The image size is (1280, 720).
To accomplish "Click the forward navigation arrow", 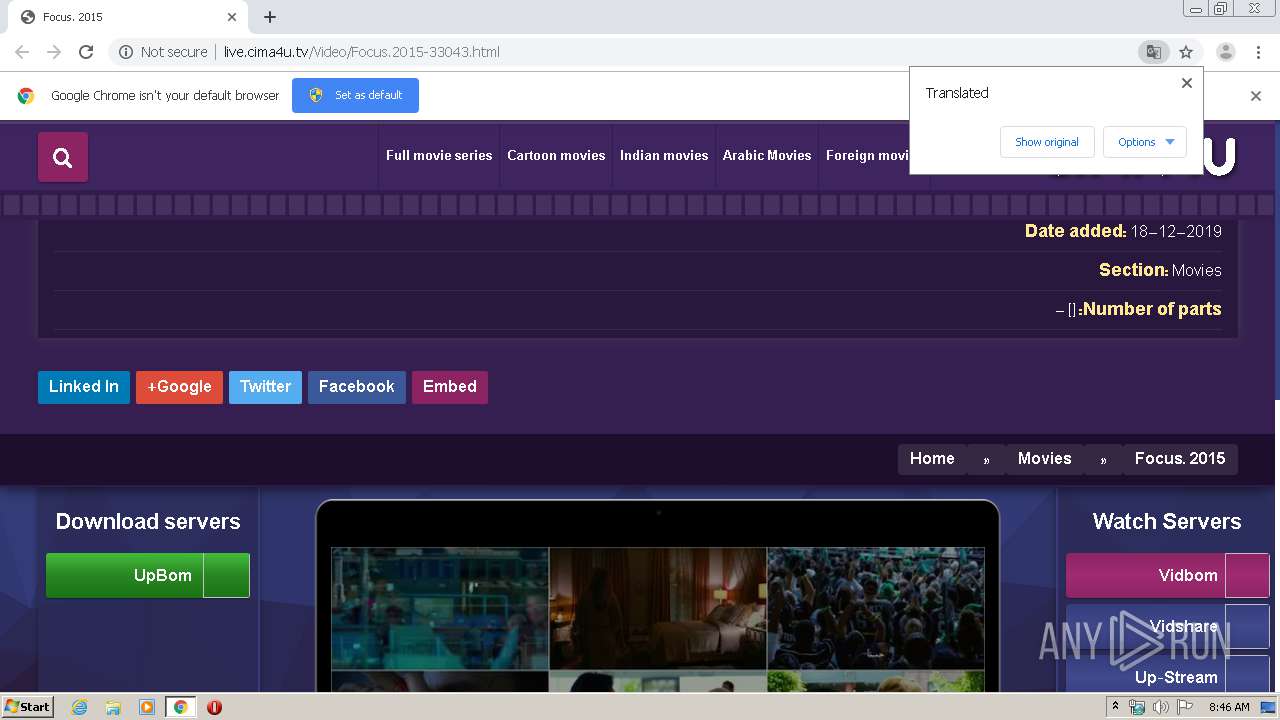I will click(54, 52).
